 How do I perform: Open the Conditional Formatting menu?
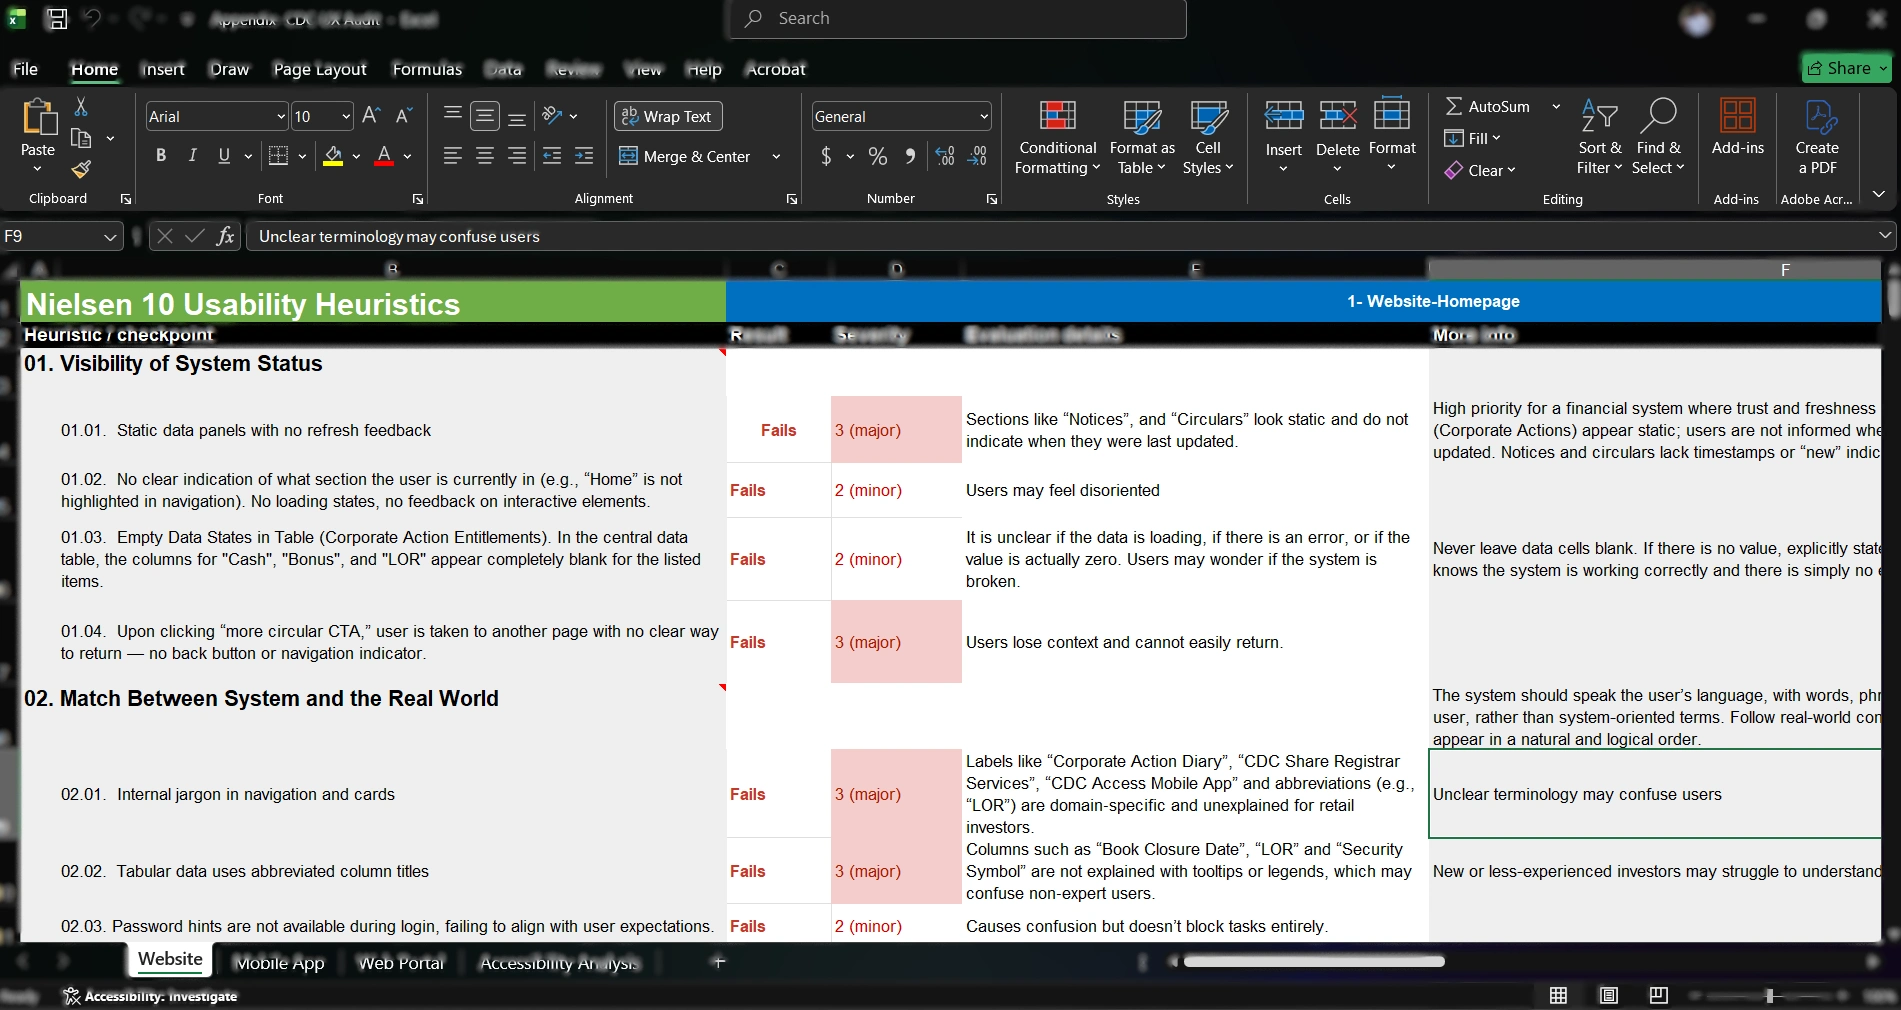tap(1057, 138)
